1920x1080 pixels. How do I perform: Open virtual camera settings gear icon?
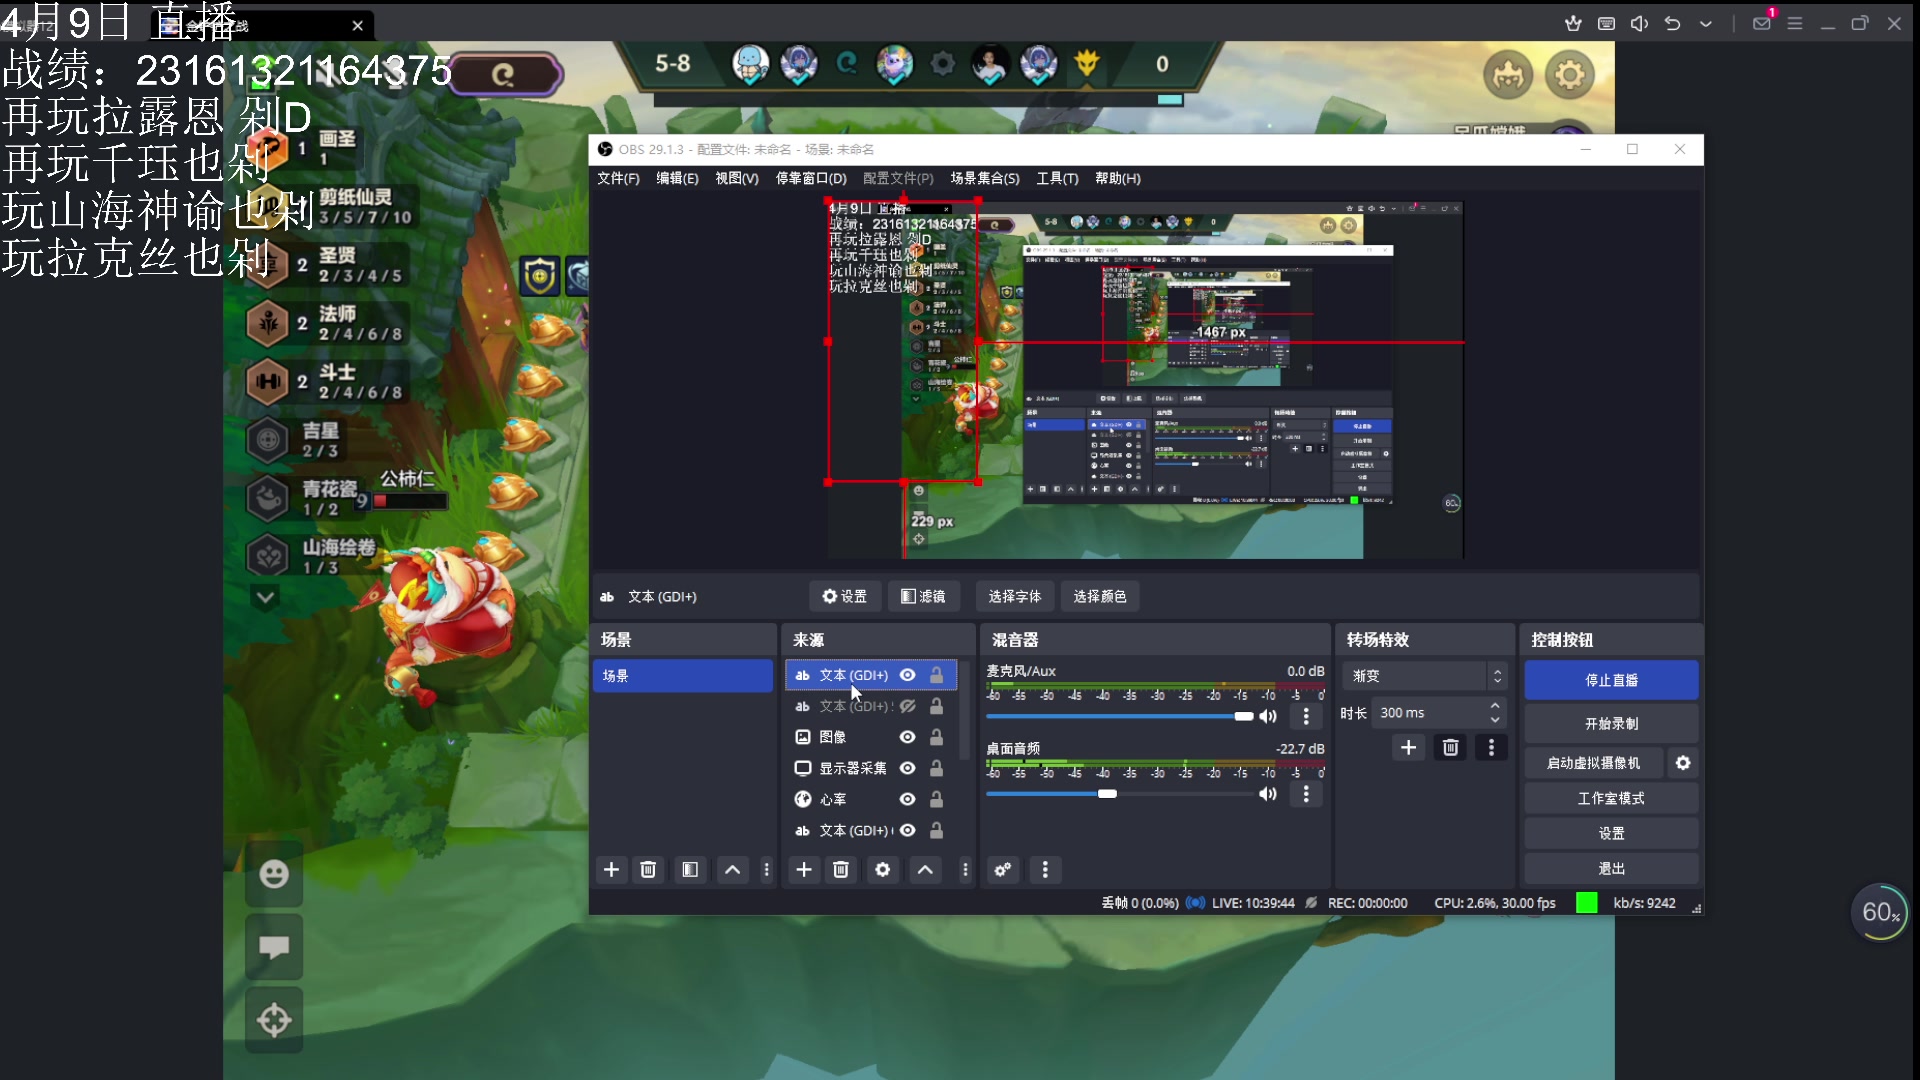coord(1683,763)
